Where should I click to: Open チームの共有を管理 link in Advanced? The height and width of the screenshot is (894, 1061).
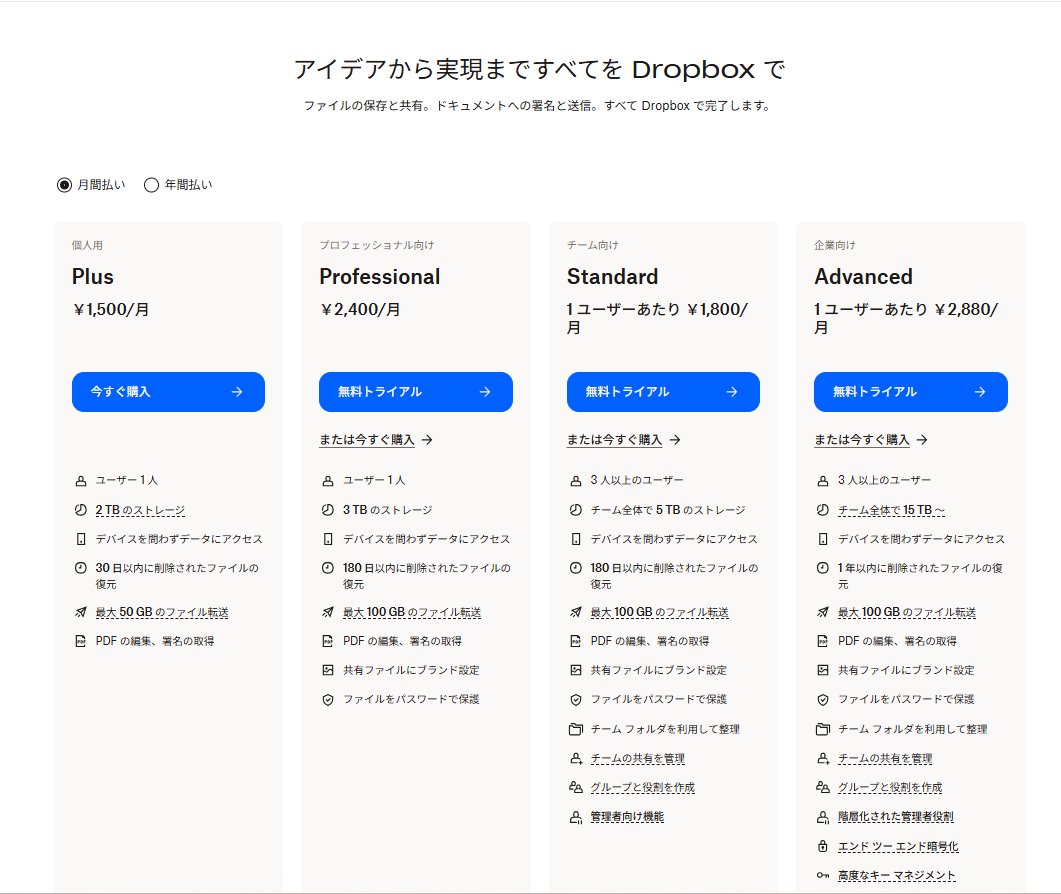click(x=886, y=759)
